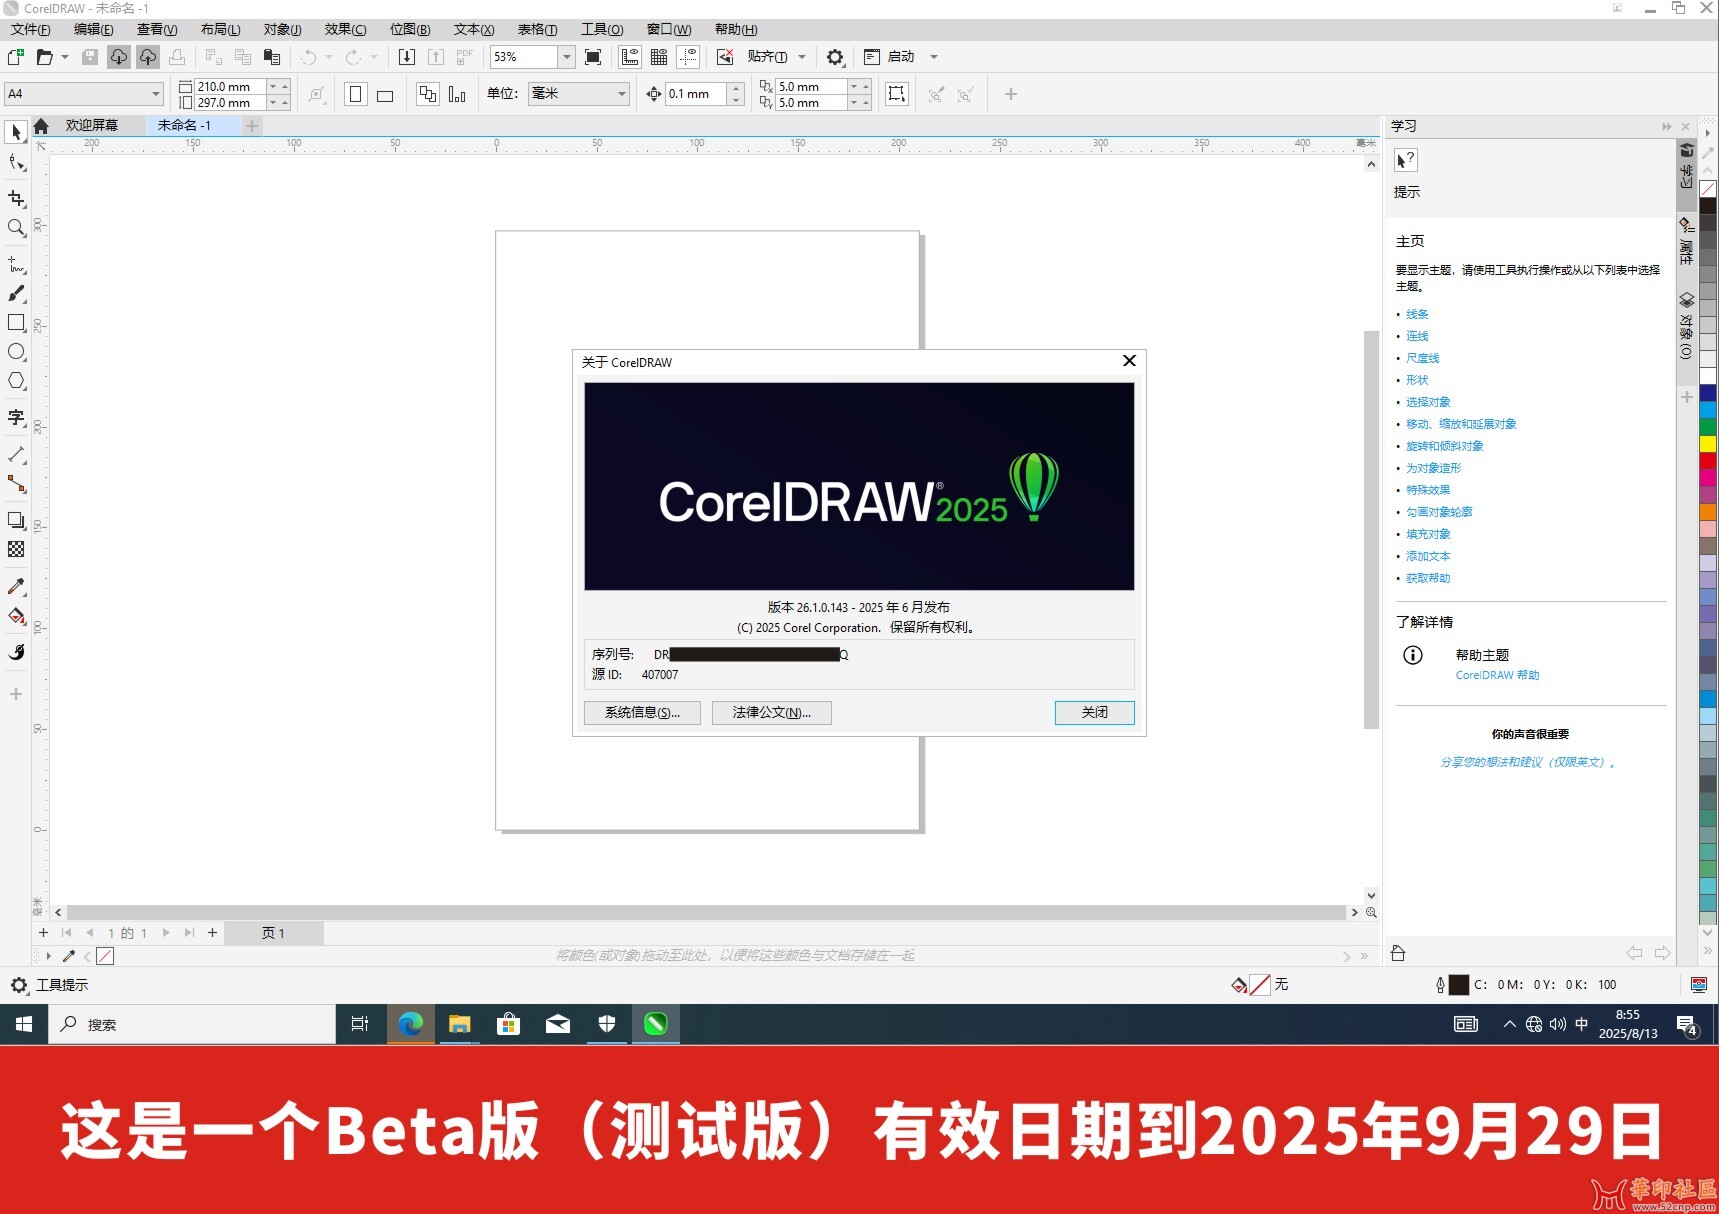The width and height of the screenshot is (1719, 1214).
Task: Open the zoom level 53% dropdown
Action: pyautogui.click(x=566, y=57)
